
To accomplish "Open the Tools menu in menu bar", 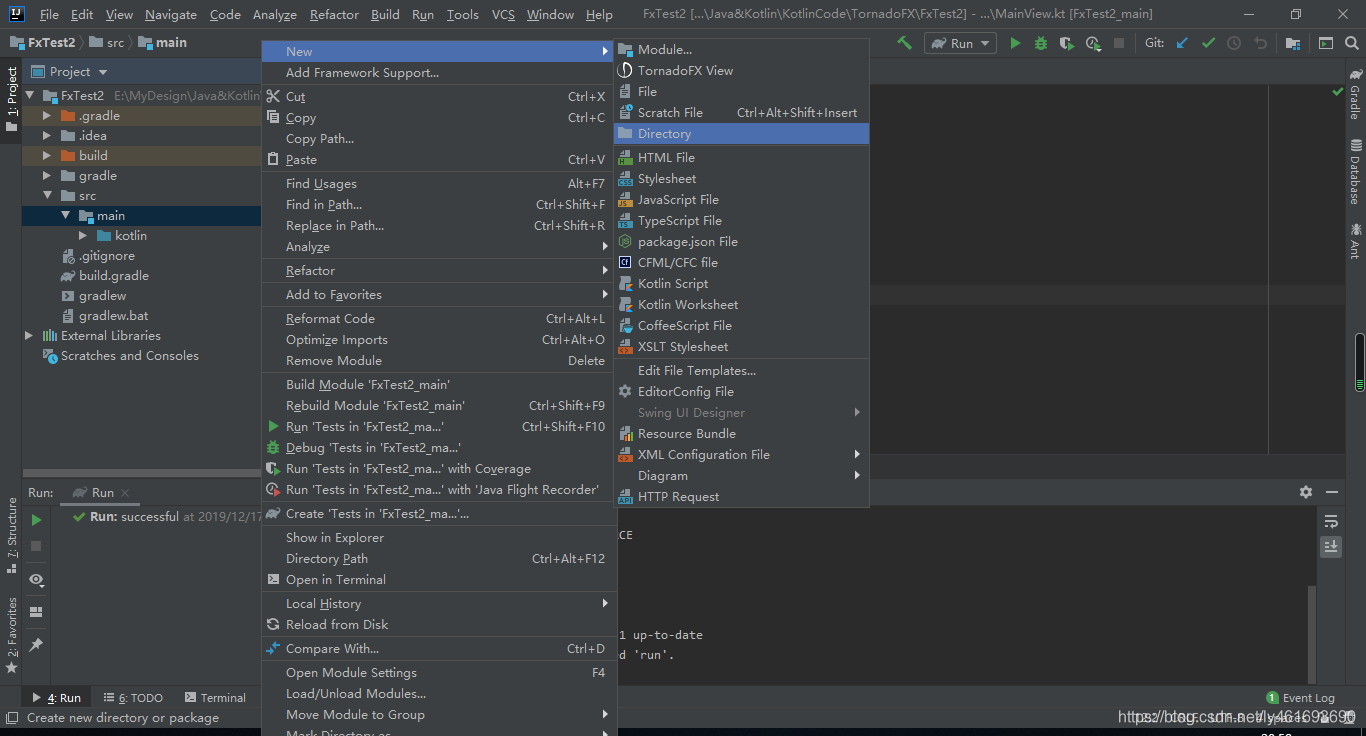I will 462,15.
